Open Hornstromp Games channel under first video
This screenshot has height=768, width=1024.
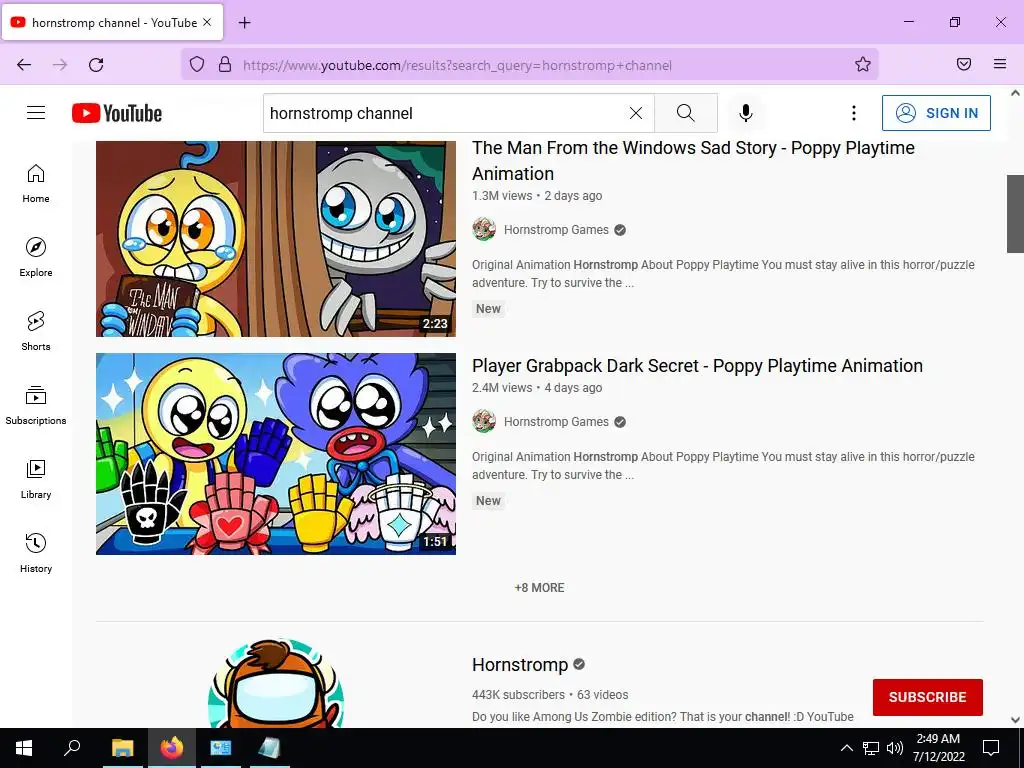[x=556, y=230]
